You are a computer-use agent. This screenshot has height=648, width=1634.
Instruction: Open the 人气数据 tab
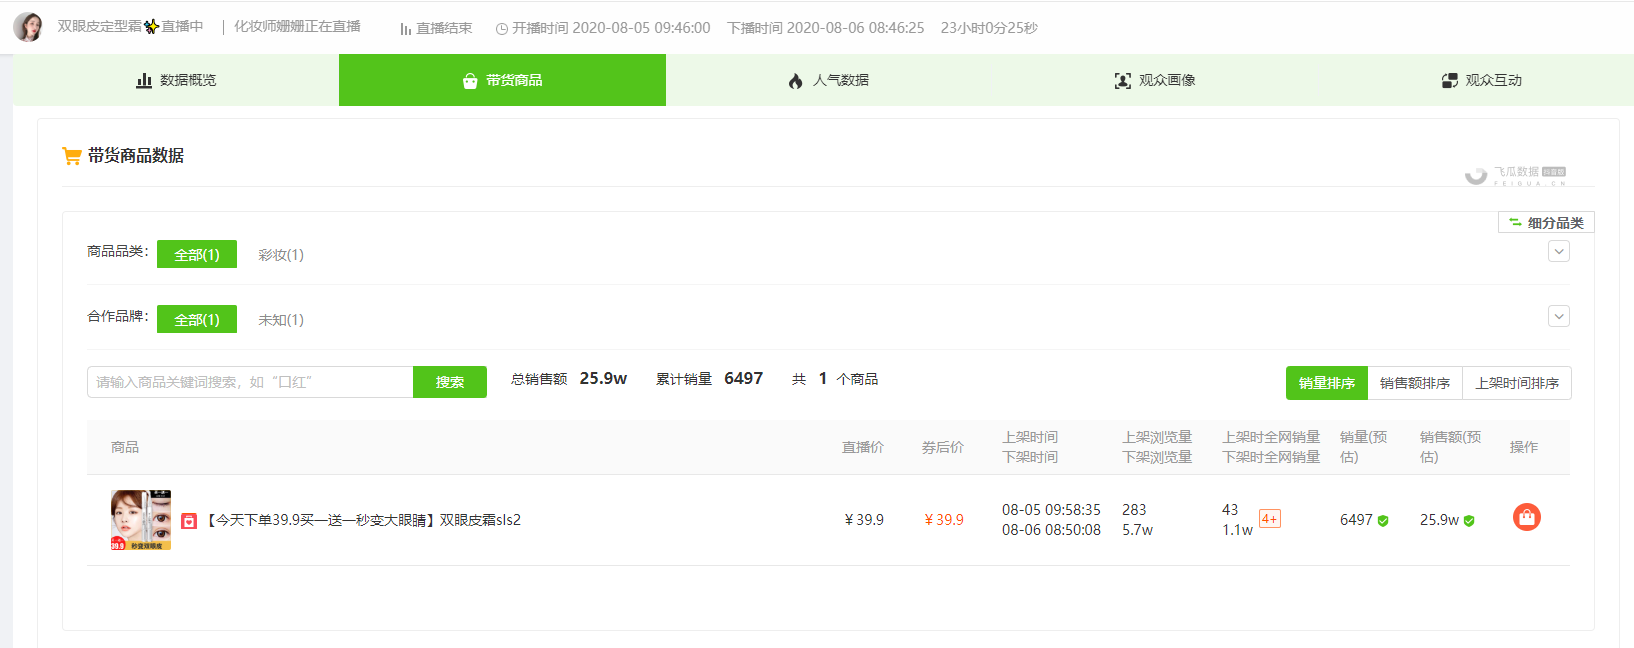tap(829, 80)
